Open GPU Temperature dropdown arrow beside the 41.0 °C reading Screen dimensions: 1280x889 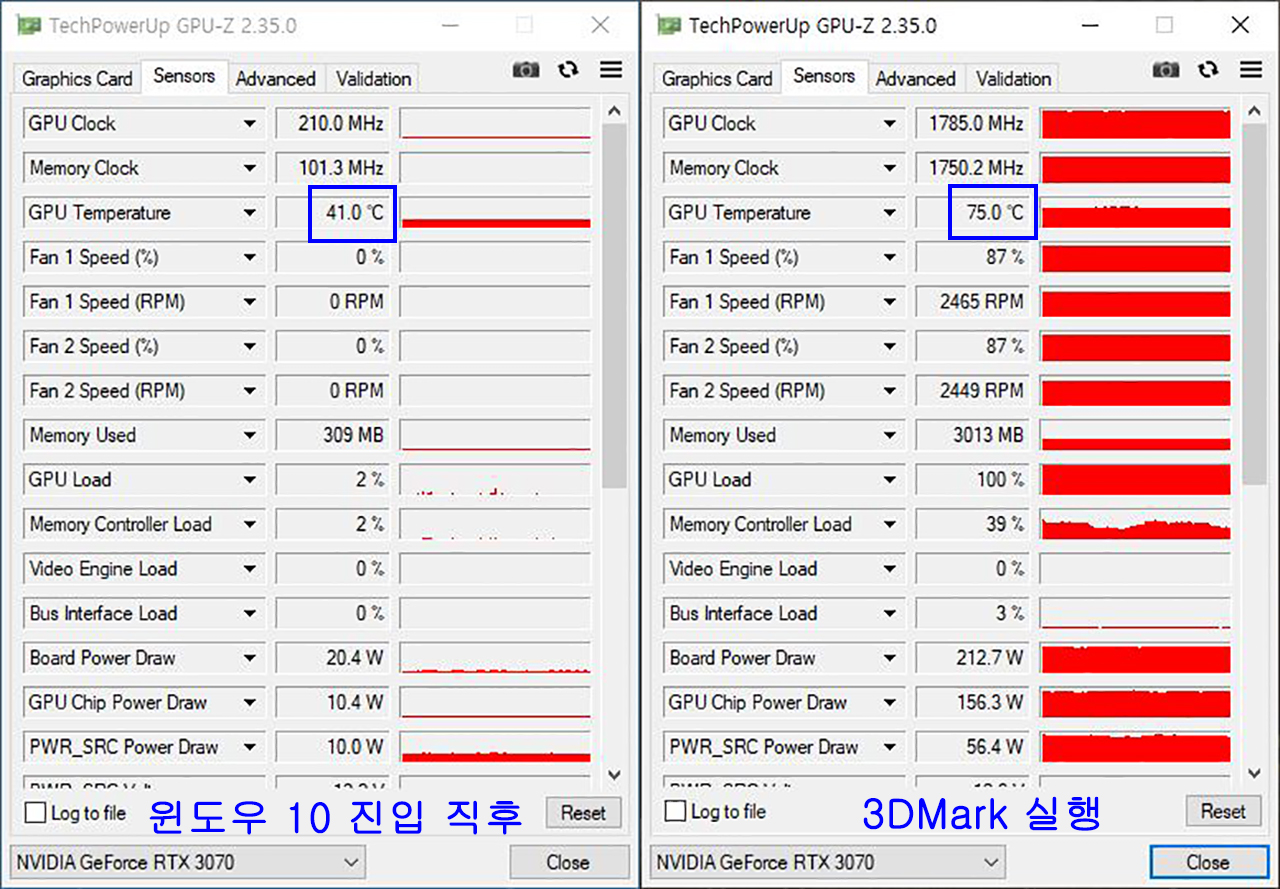(249, 213)
